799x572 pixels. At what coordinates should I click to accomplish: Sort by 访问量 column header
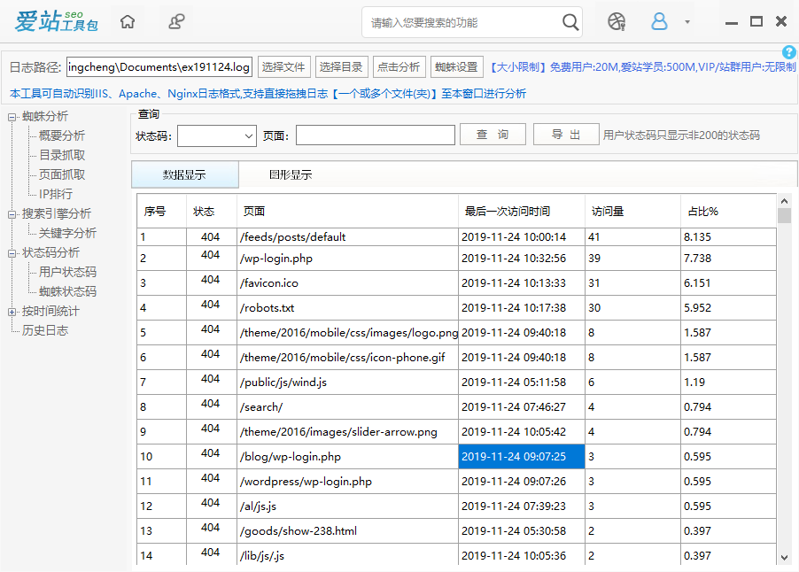point(632,211)
